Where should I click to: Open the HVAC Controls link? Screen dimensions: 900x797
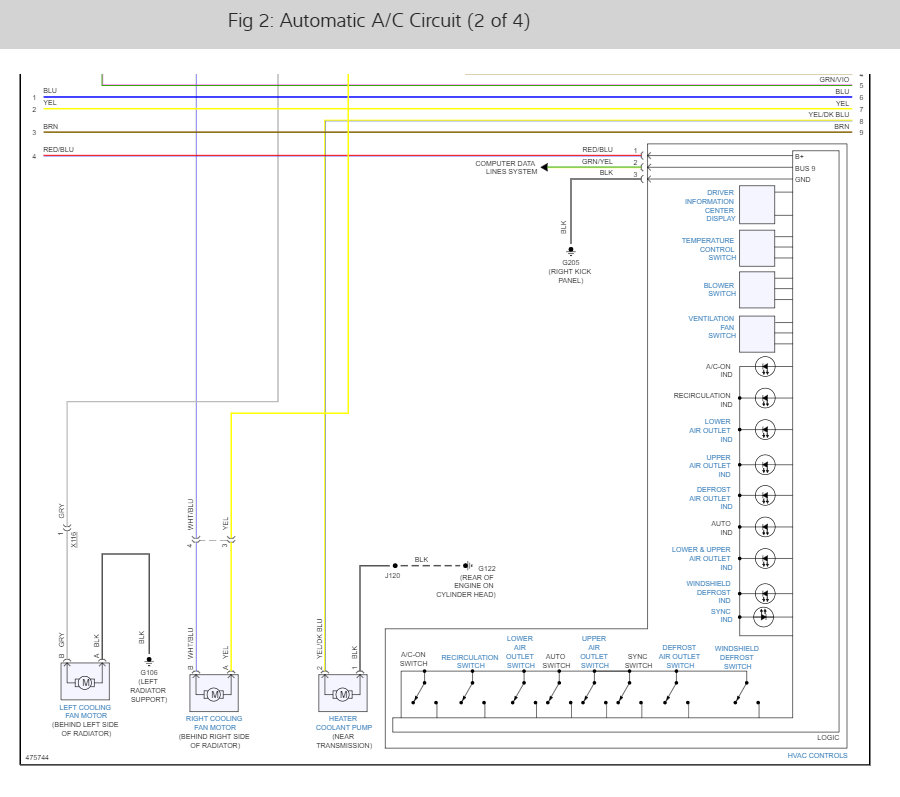(817, 756)
